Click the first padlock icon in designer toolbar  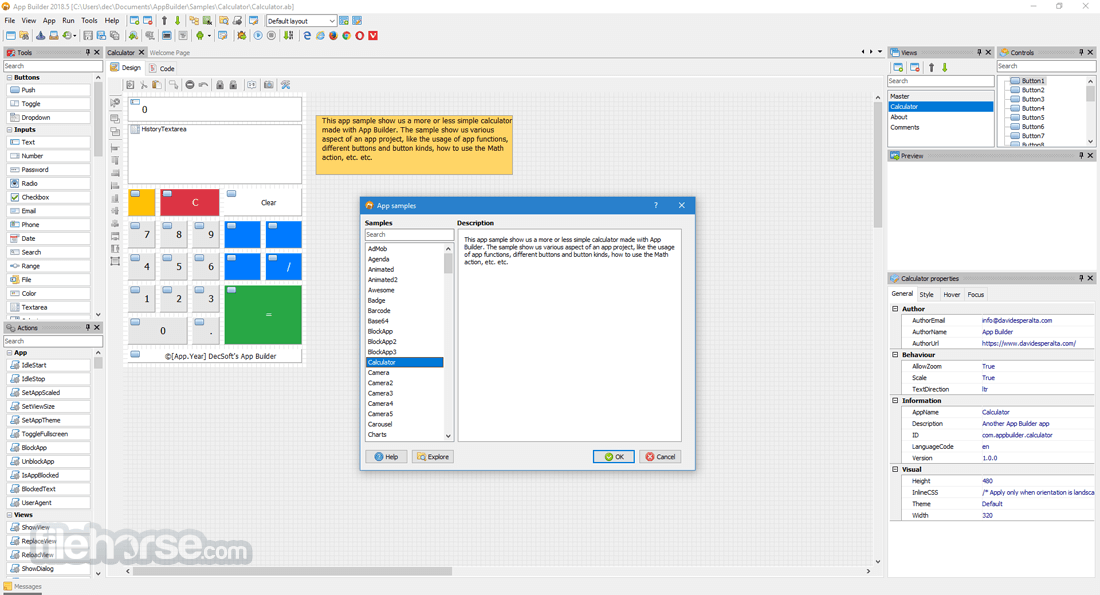(x=220, y=85)
